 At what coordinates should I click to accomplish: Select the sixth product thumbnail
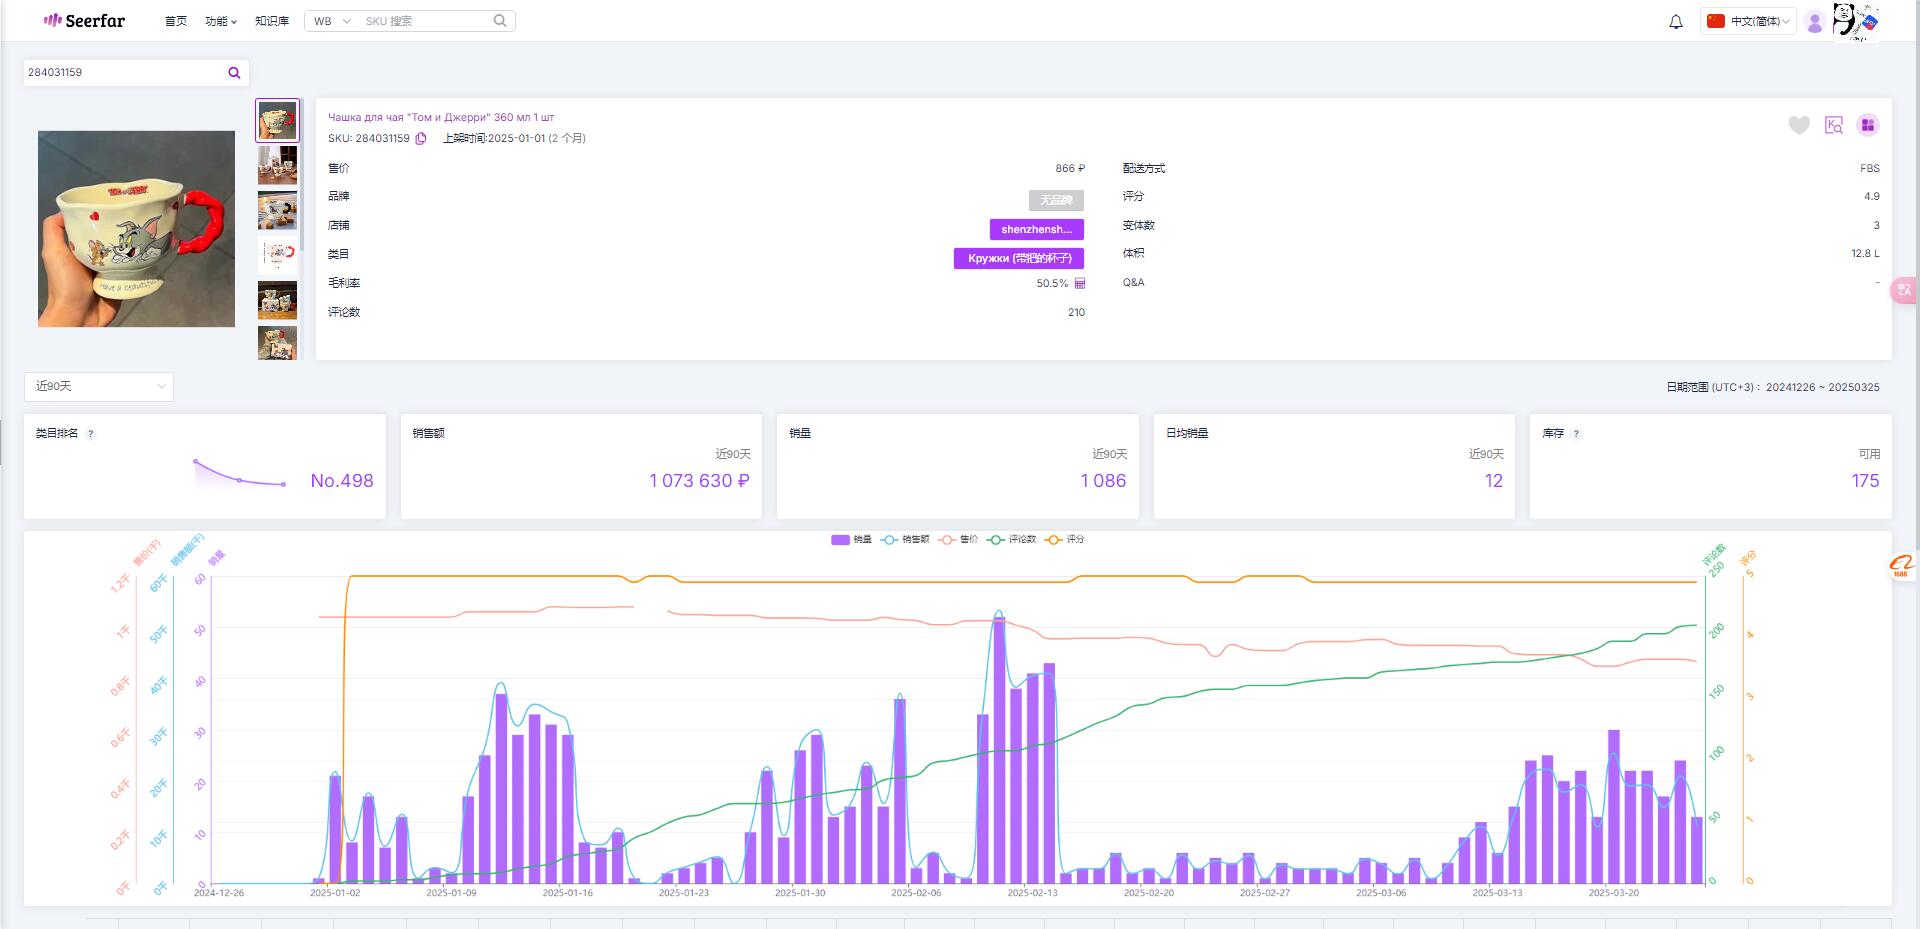pos(277,343)
